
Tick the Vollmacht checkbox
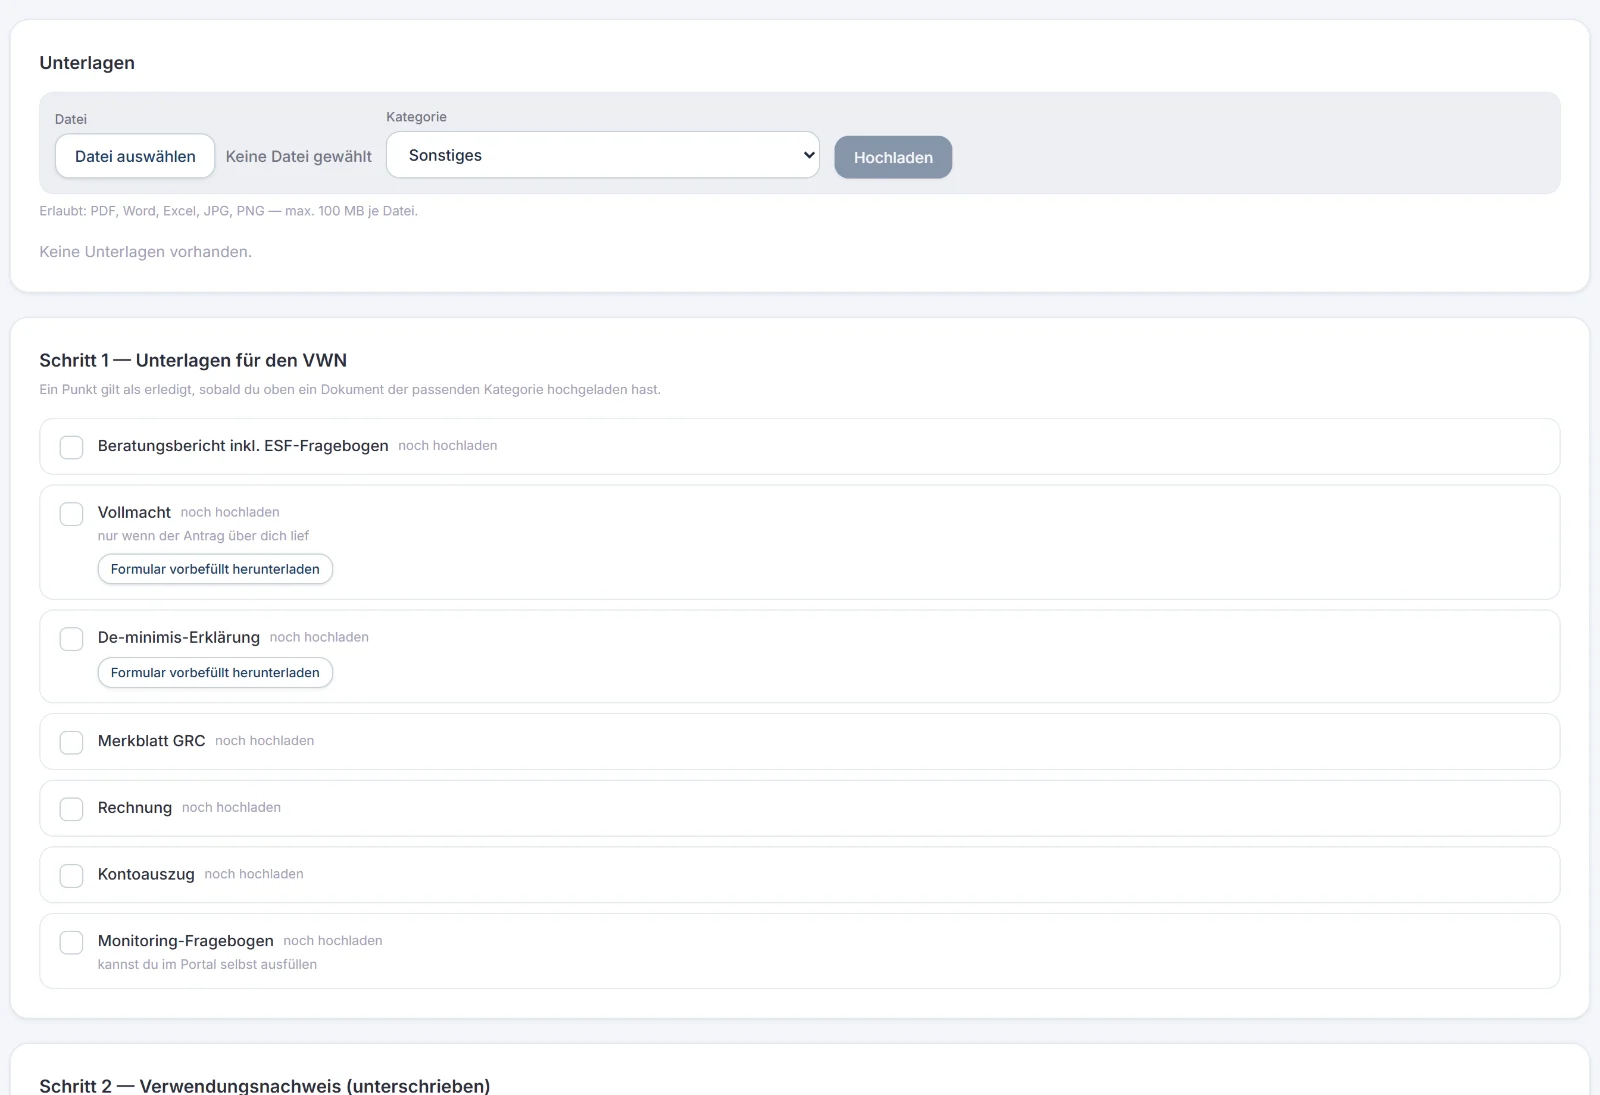(72, 514)
